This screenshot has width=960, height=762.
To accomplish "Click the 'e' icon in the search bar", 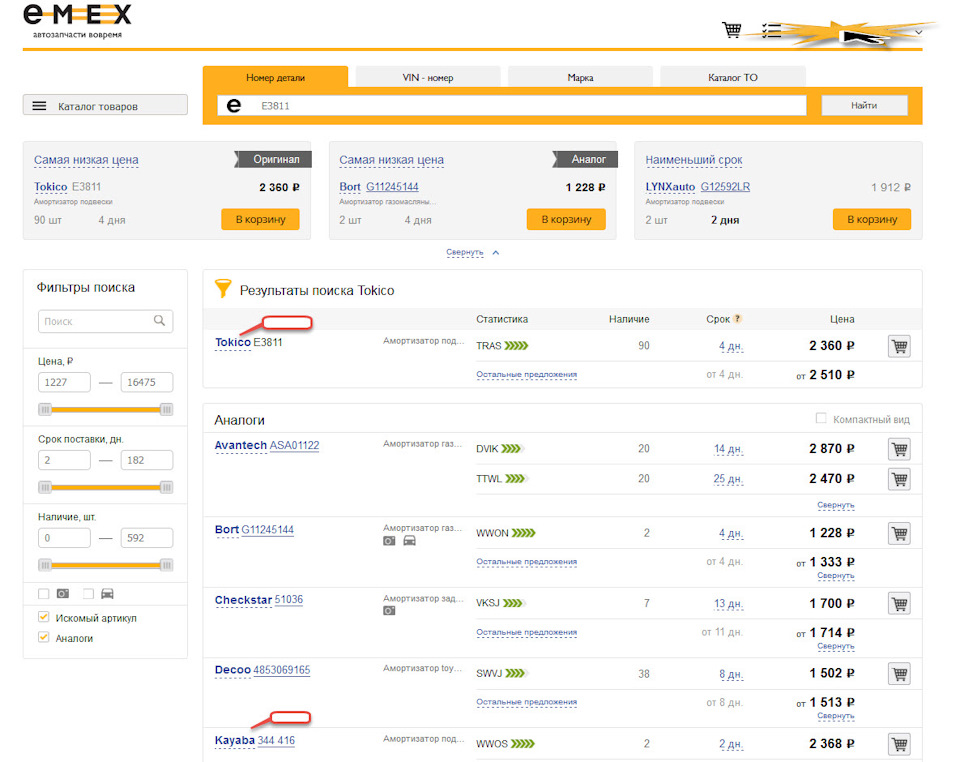I will pyautogui.click(x=234, y=105).
